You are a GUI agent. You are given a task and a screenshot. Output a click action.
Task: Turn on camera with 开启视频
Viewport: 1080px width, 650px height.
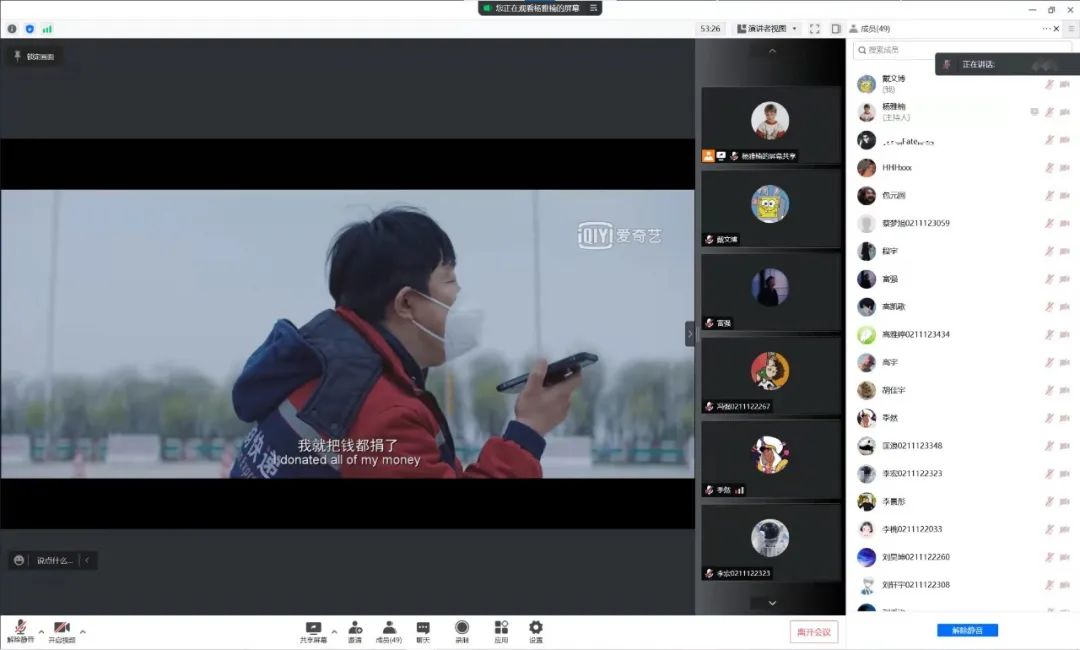pyautogui.click(x=61, y=631)
